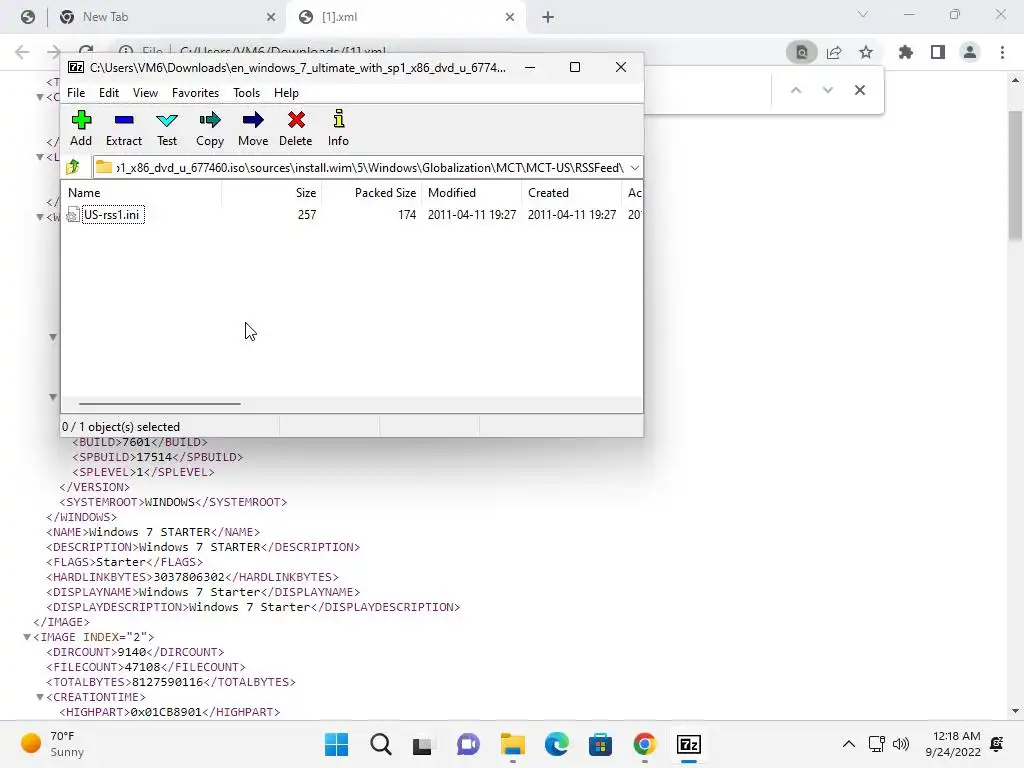Open the clock showing 12:18 AM
Screen dimensions: 1024x768
pos(953,744)
